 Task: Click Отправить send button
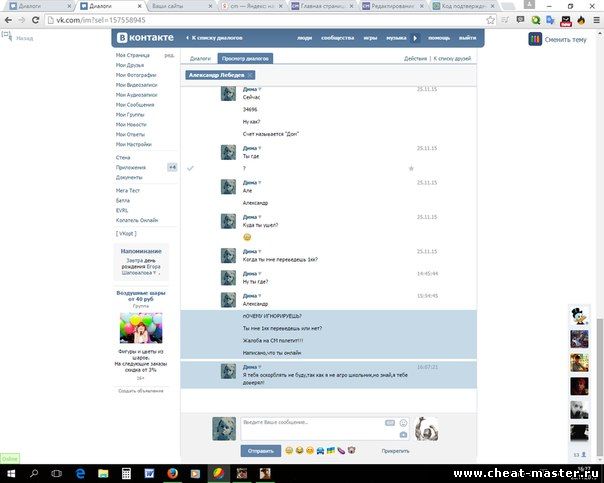(261, 451)
